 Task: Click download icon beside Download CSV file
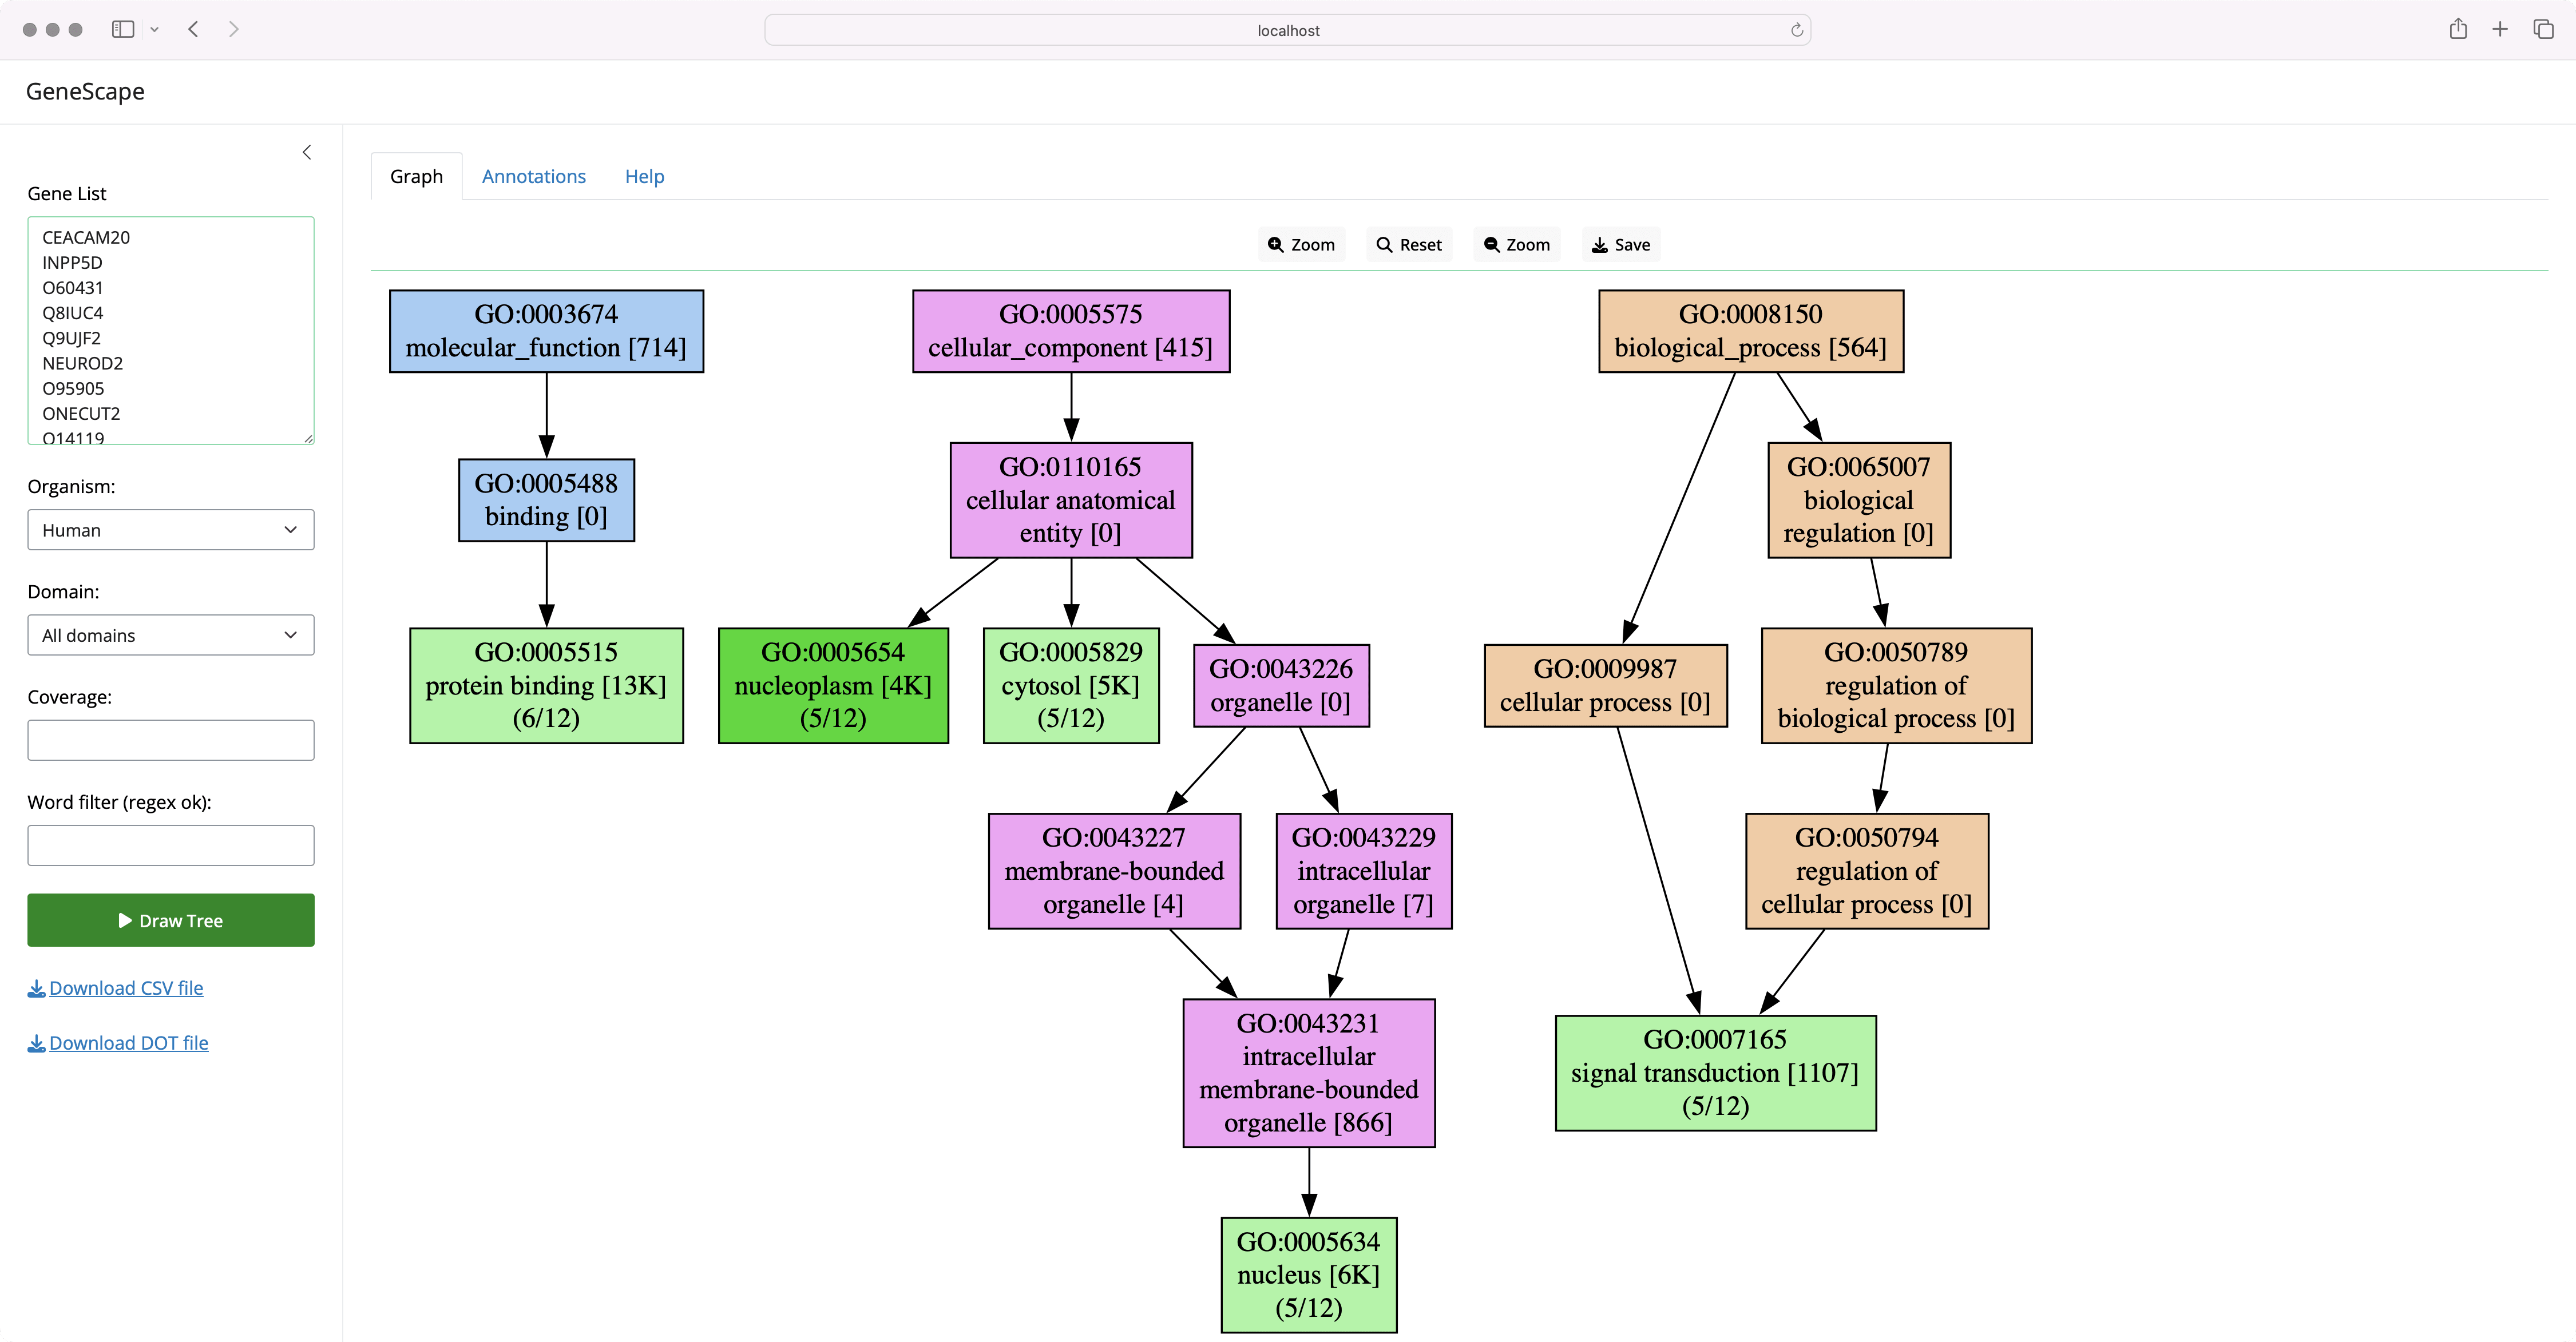pyautogui.click(x=36, y=988)
